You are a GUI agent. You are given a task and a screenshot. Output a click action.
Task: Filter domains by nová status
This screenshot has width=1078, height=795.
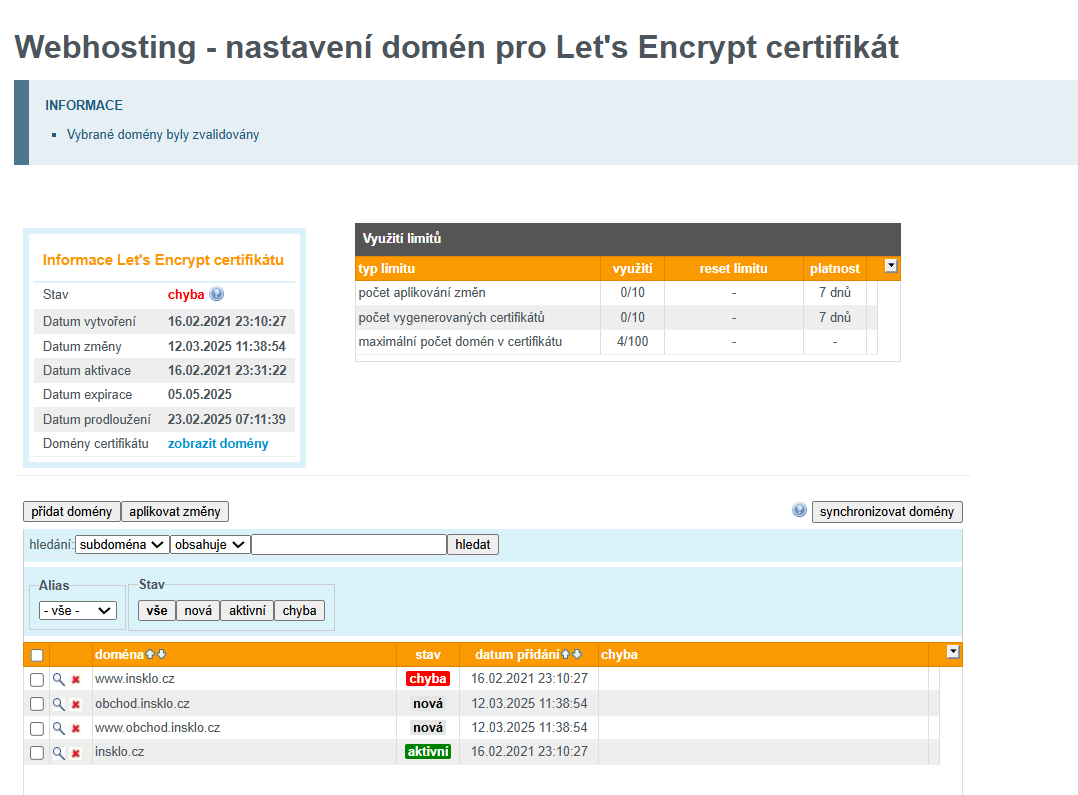click(x=198, y=610)
